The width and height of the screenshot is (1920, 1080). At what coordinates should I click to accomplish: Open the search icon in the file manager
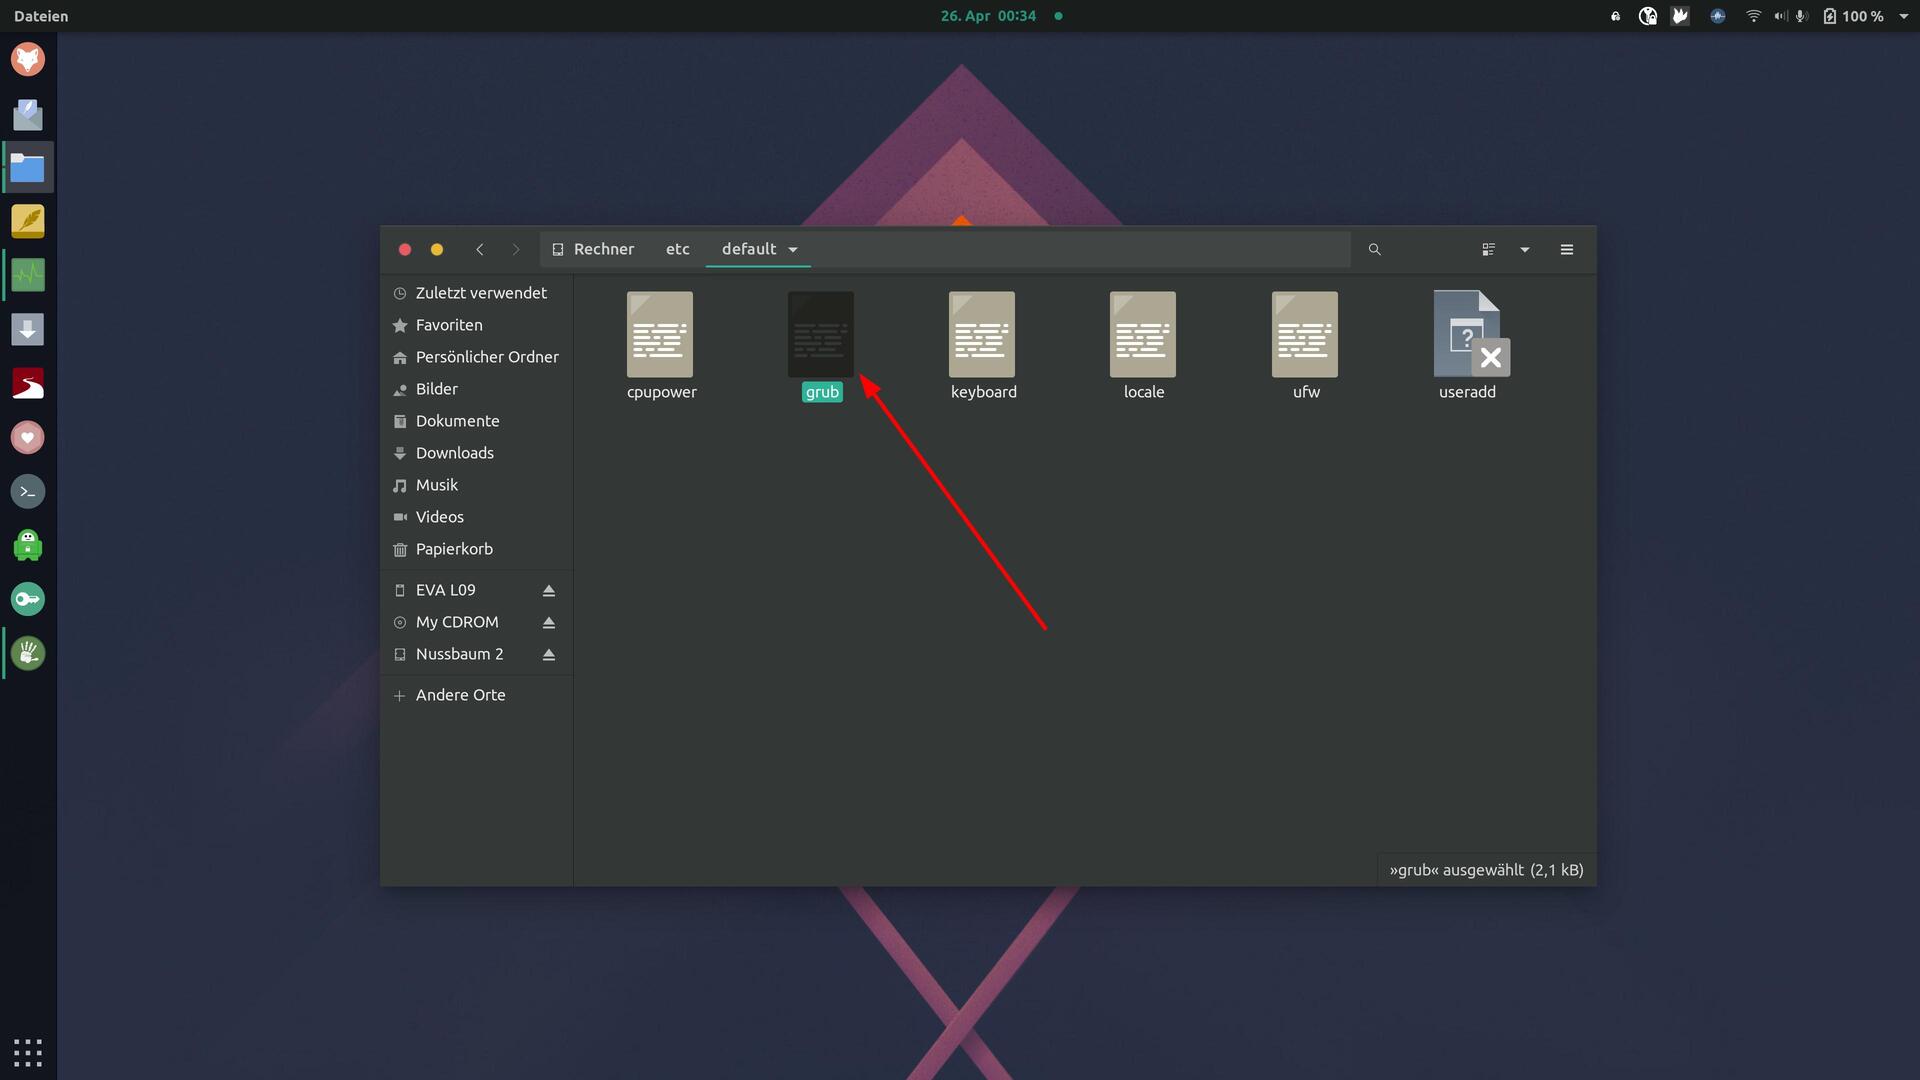1374,250
